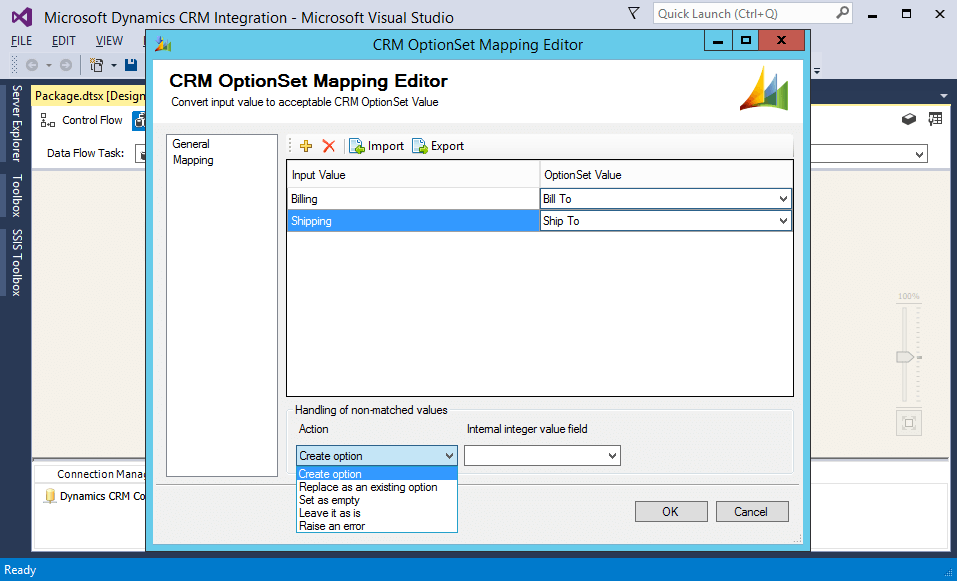
Task: Click the Quick Launch magnifier icon
Action: pyautogui.click(x=842, y=13)
